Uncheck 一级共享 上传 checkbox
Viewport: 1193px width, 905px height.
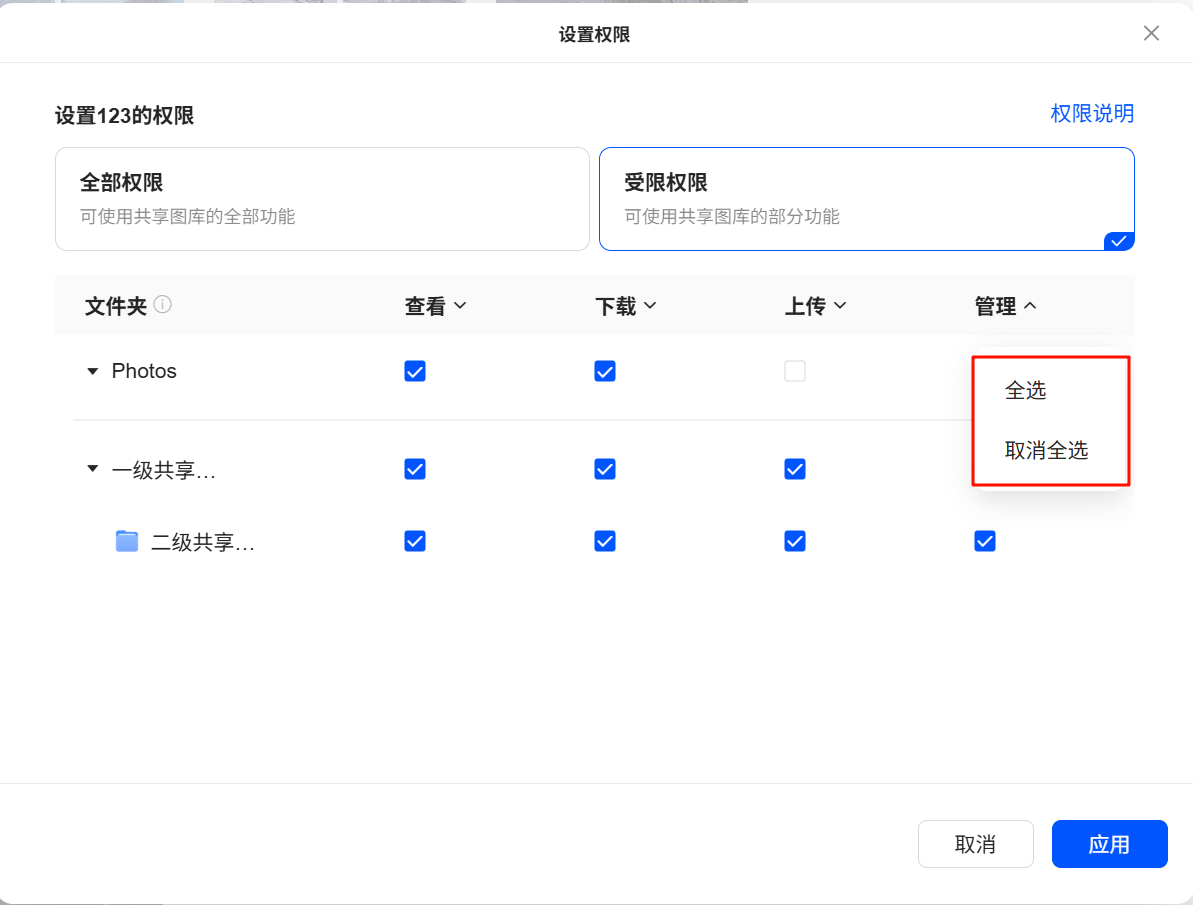click(x=795, y=469)
